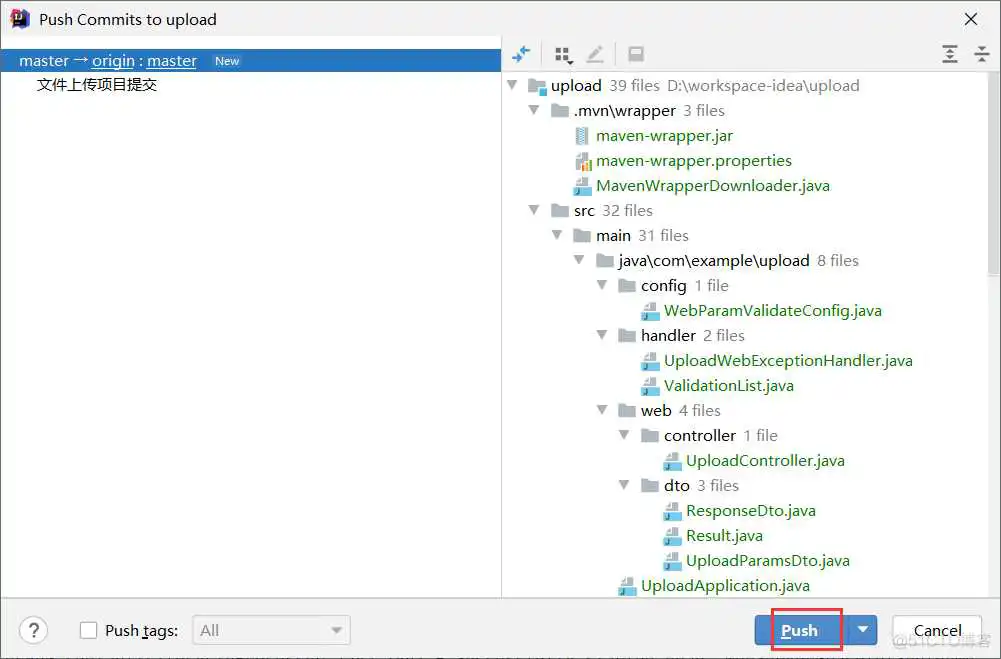This screenshot has width=1001, height=659.
Task: Open the Push tags 'All' combo box
Action: pos(270,630)
